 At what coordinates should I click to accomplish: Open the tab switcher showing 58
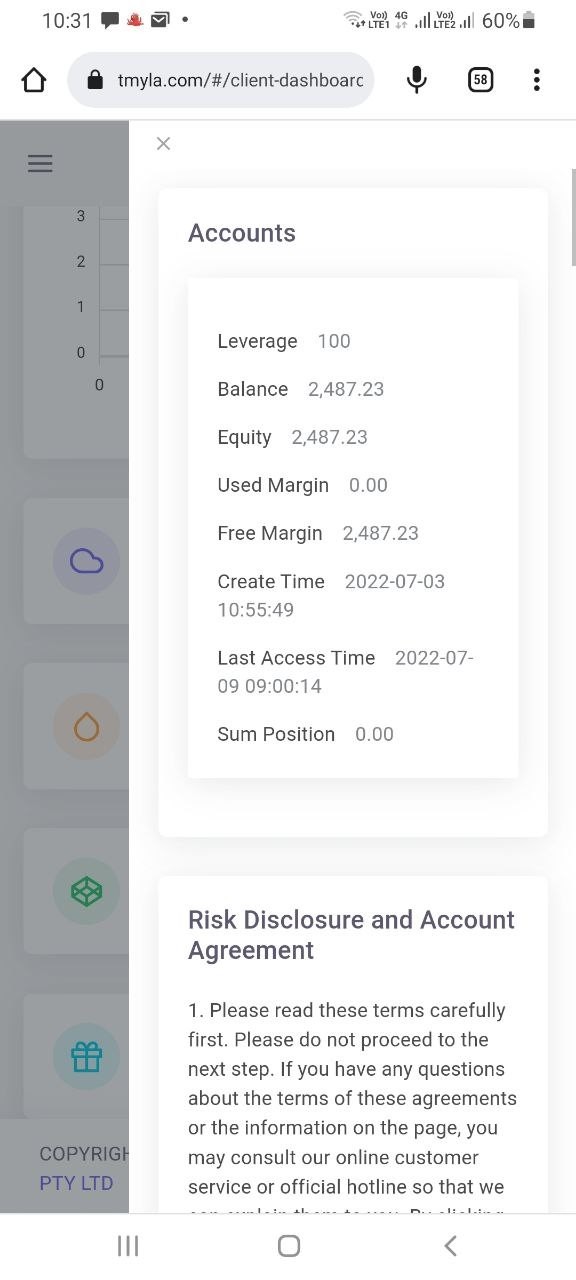(x=481, y=80)
